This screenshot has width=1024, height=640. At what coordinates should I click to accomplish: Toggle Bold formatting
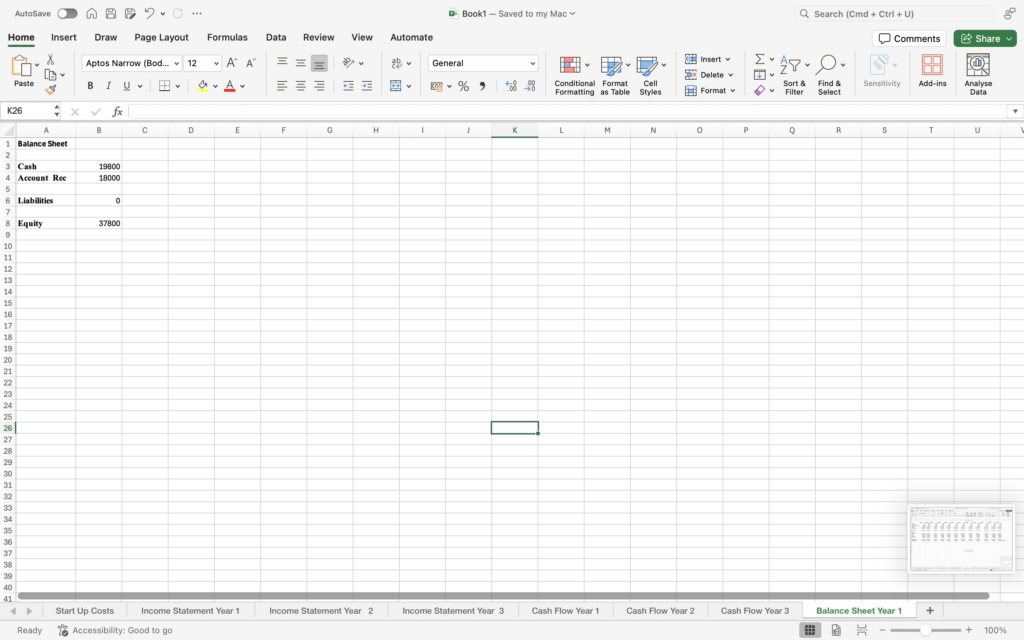(x=90, y=86)
